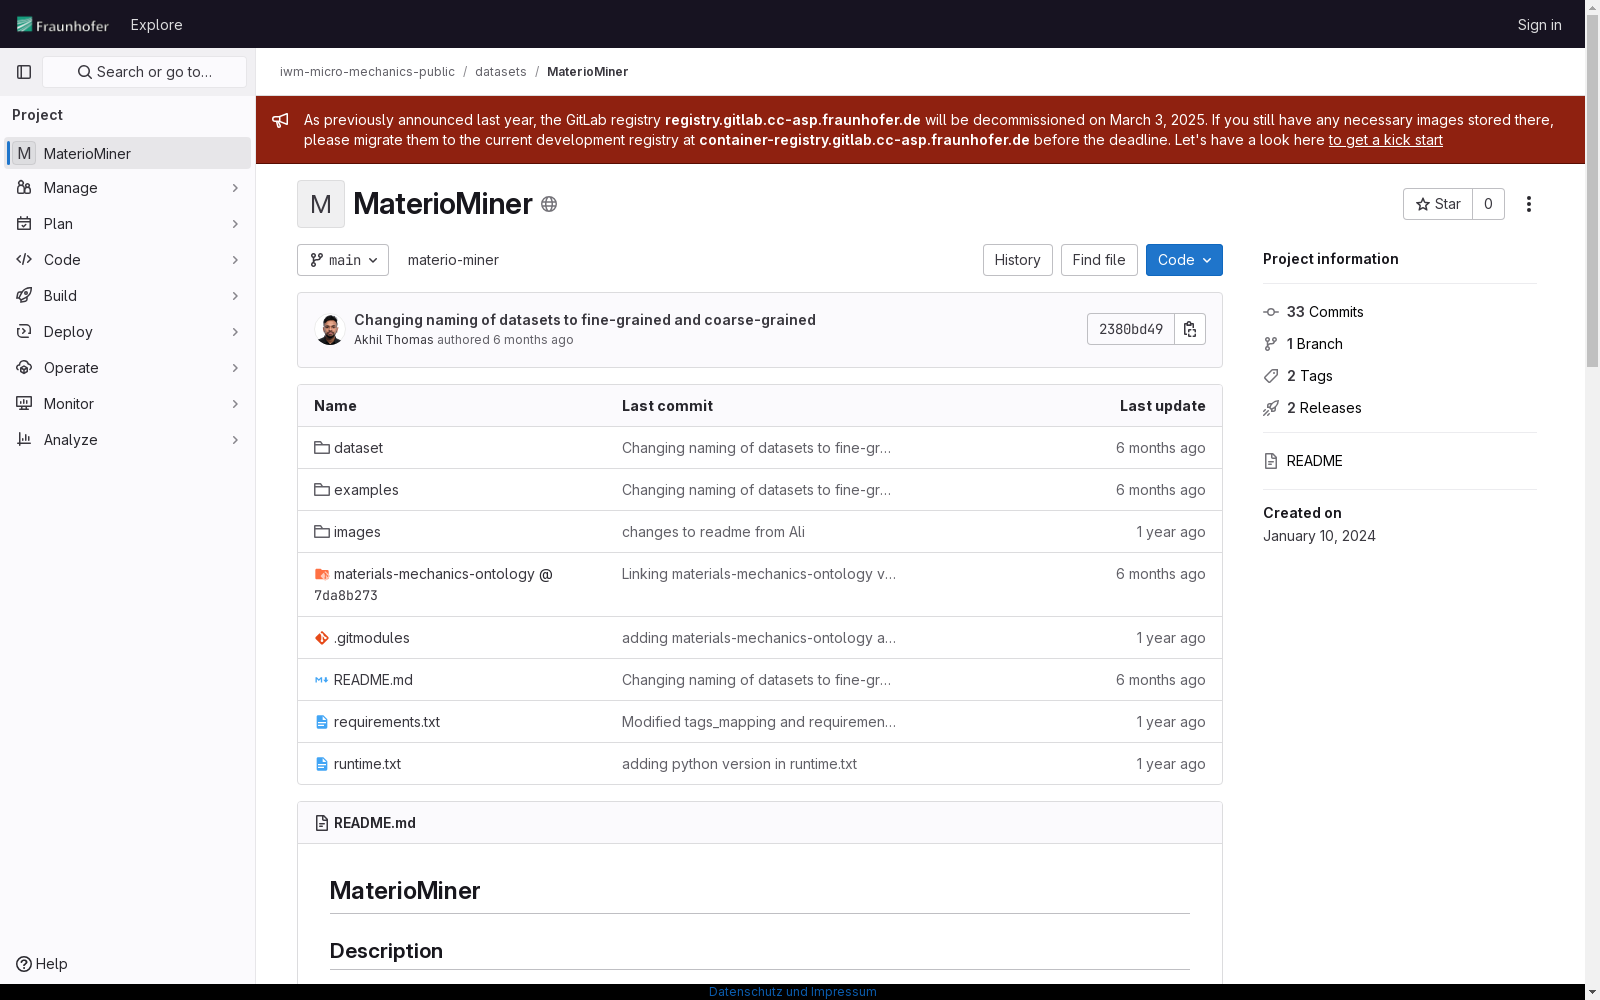The height and width of the screenshot is (1000, 1600).
Task: Click the Operate sidebar icon
Action: click(24, 368)
